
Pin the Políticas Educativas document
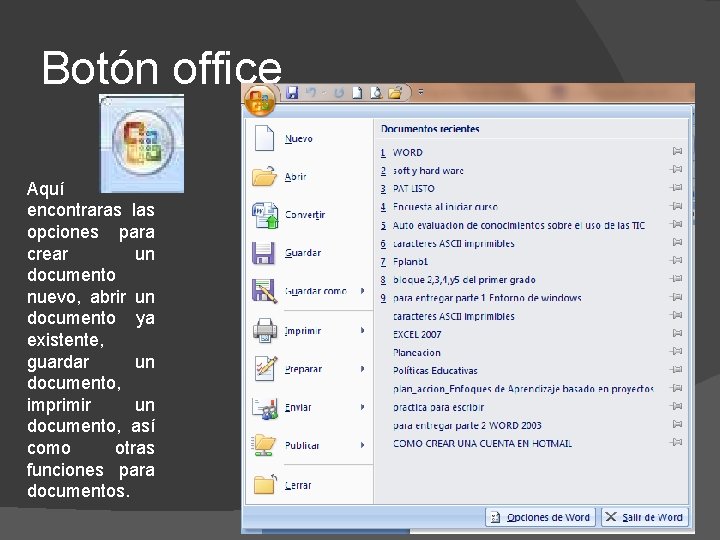[x=676, y=369]
